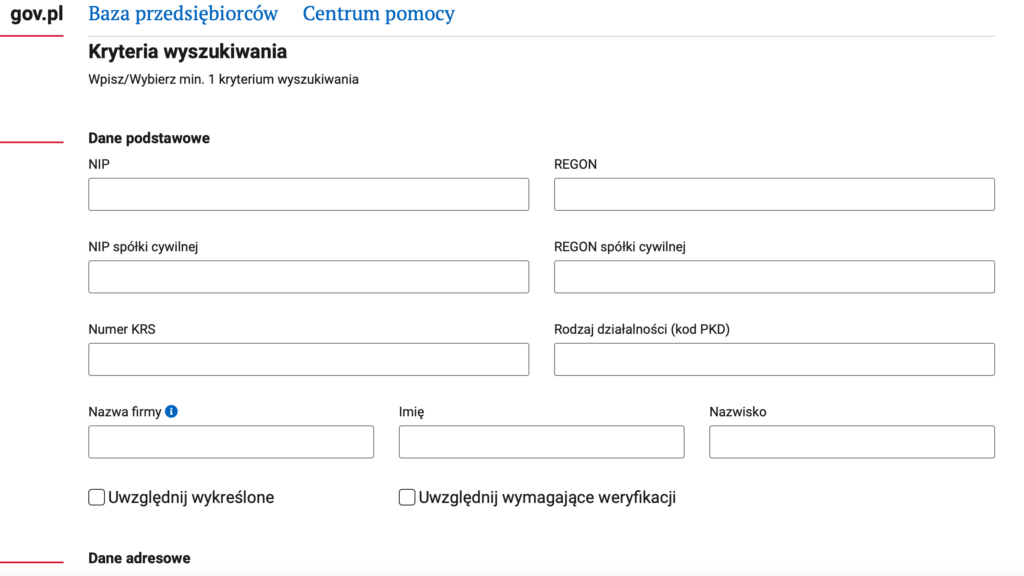Open the Baza przedsiębiorców link
Image resolution: width=1024 pixels, height=576 pixels.
pos(183,14)
